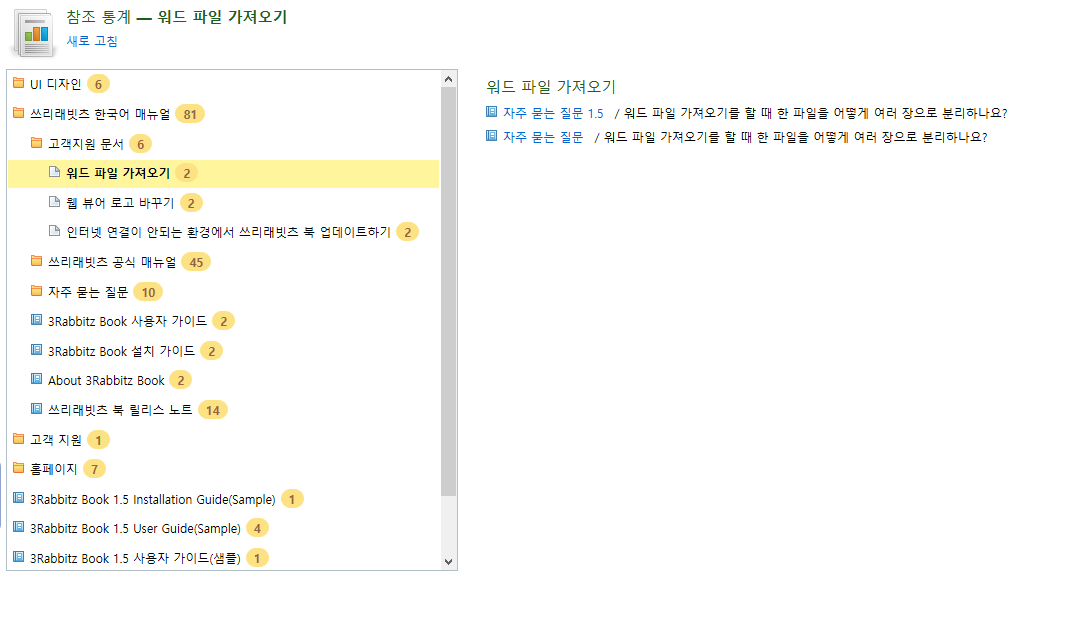Select 쓰리래빗츠 북 릴리스 노트 in the tree
Screen dimensions: 1082x634
coord(120,410)
